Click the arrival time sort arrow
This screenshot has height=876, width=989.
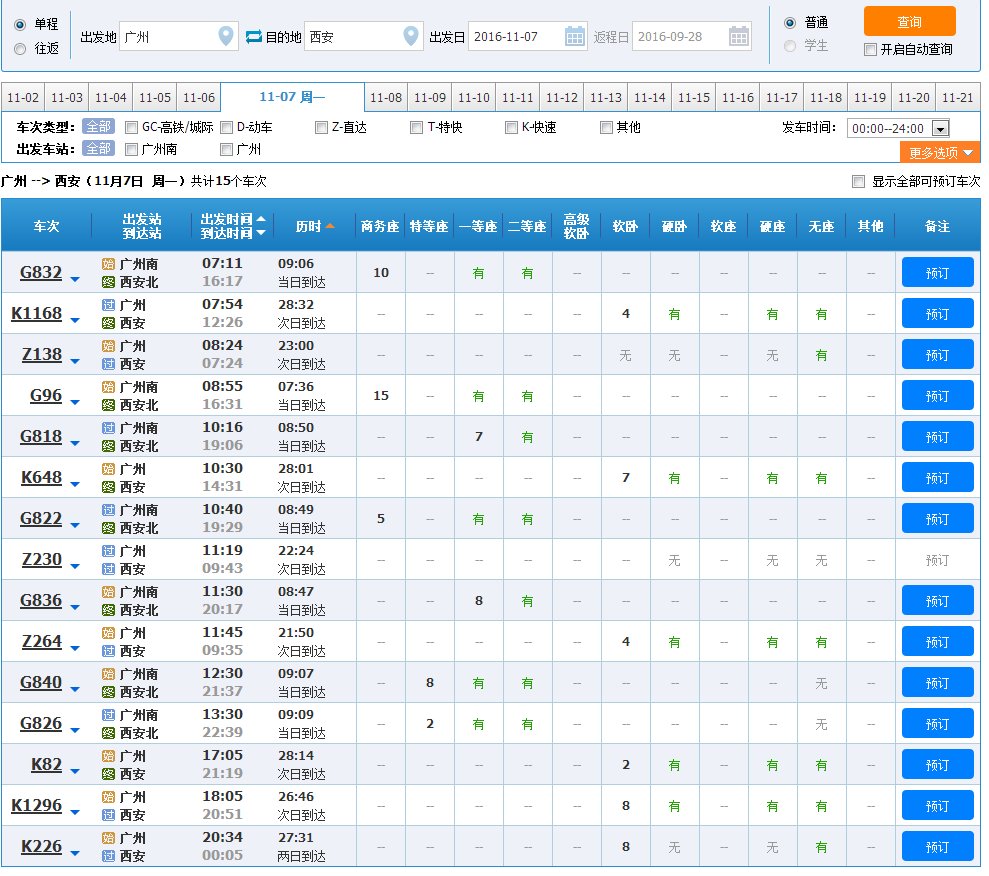[261, 232]
